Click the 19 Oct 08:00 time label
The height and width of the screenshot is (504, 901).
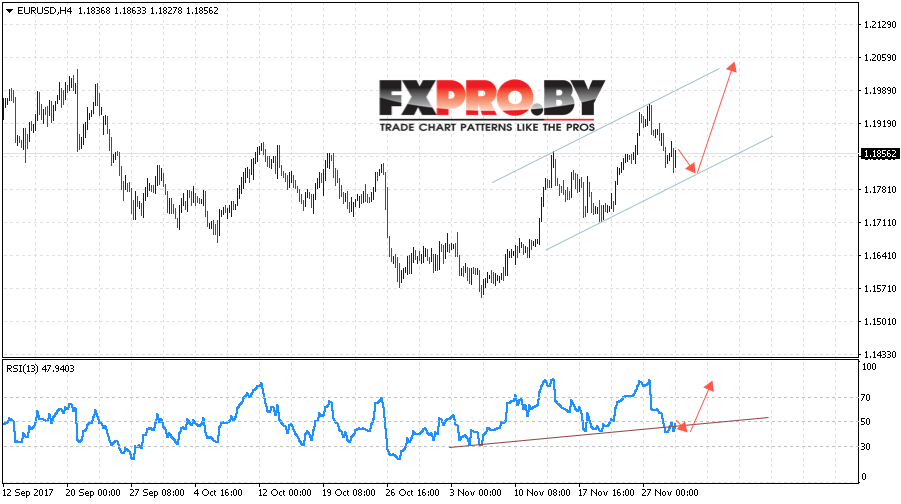[x=349, y=493]
